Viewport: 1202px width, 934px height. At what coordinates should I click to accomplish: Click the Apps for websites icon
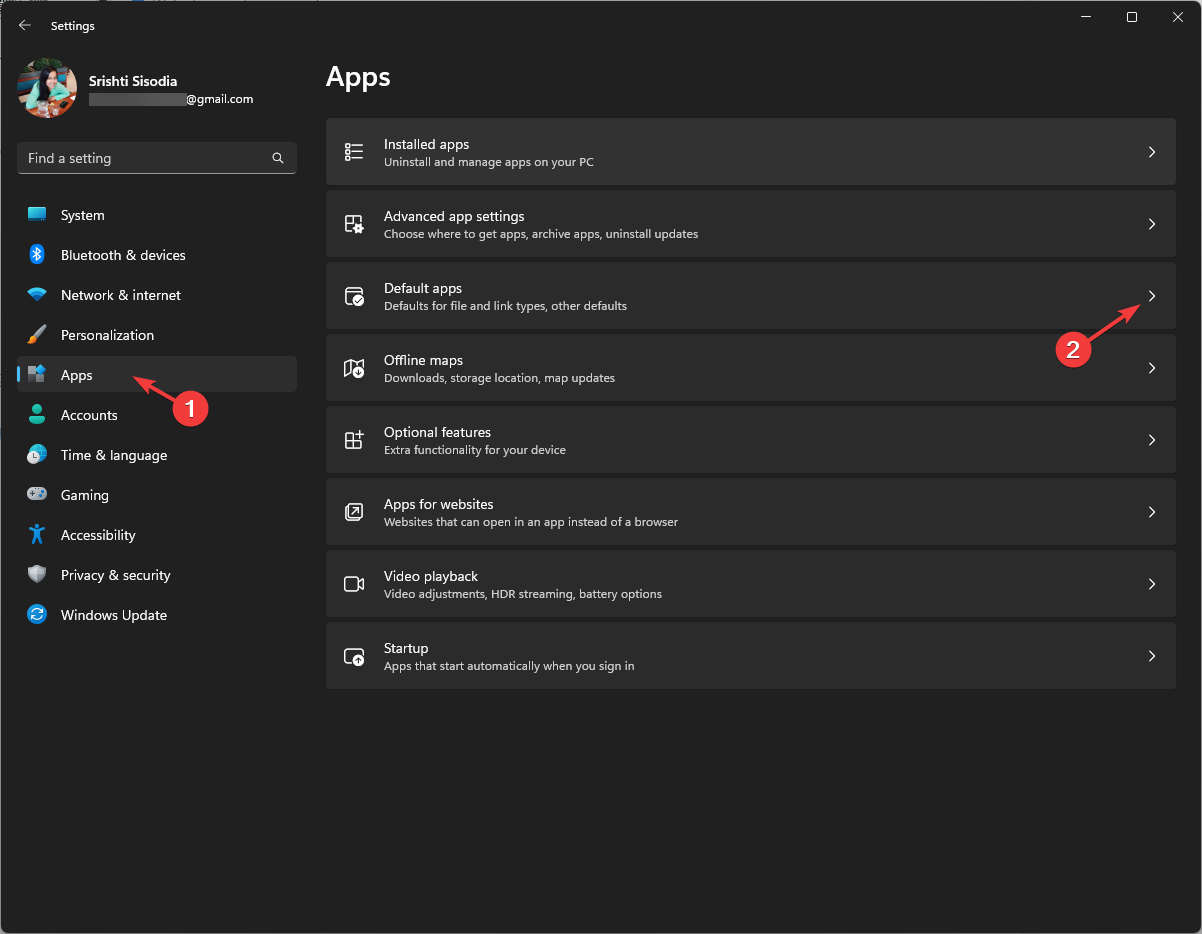click(353, 511)
